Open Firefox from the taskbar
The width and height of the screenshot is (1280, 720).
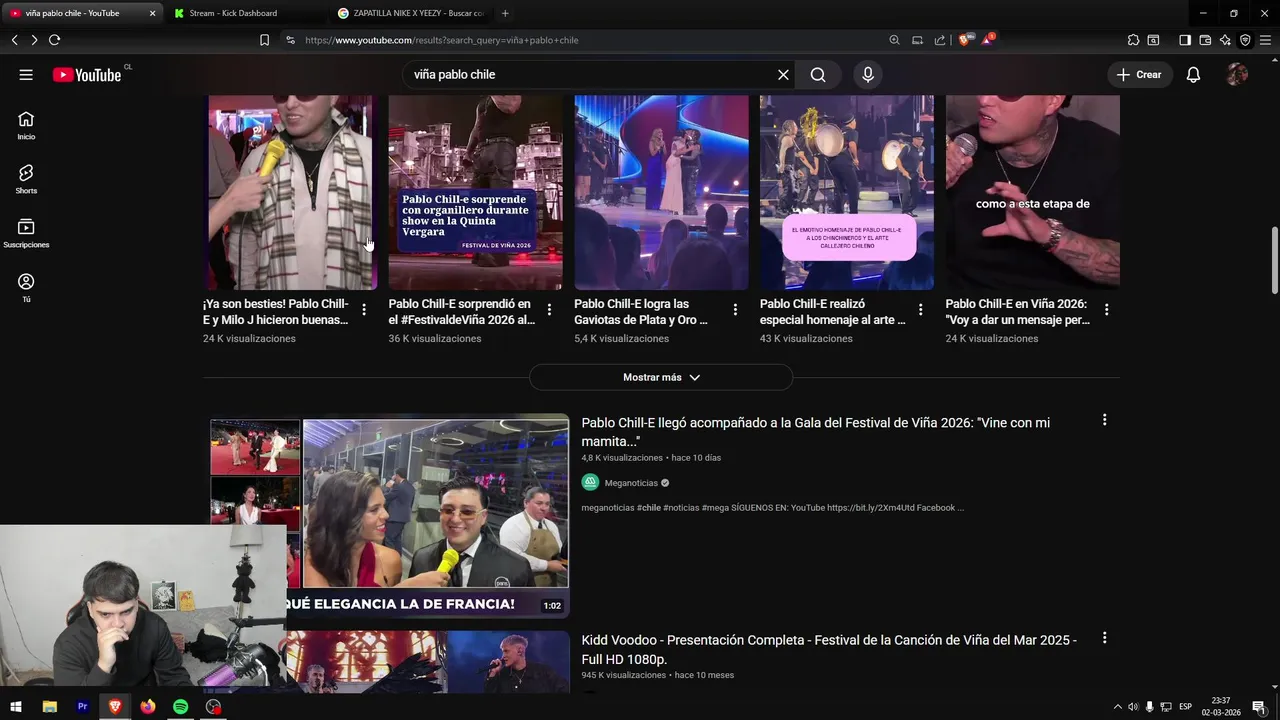(148, 707)
